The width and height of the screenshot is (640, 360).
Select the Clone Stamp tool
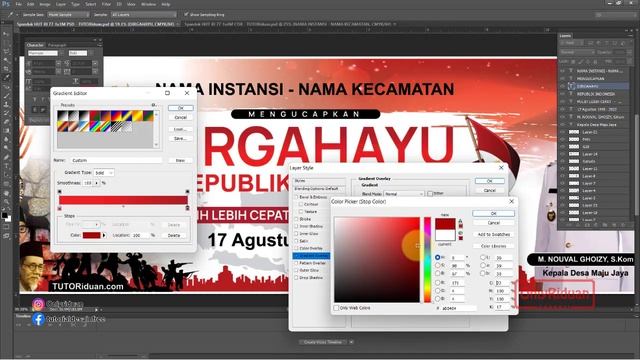point(6,104)
